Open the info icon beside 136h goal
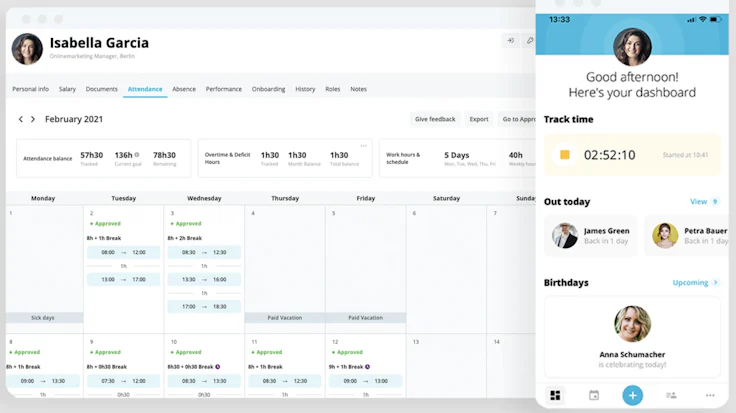This screenshot has width=736, height=413. pos(137,154)
